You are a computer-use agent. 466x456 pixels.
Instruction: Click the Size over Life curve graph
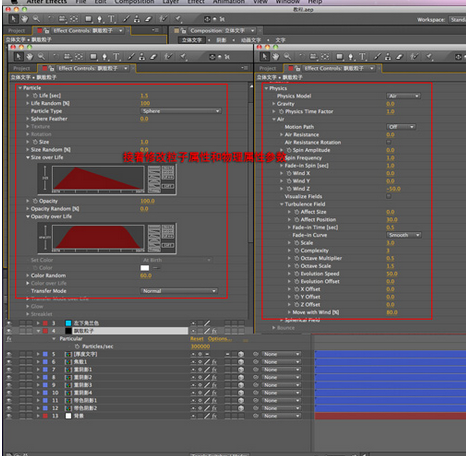[x=98, y=179]
